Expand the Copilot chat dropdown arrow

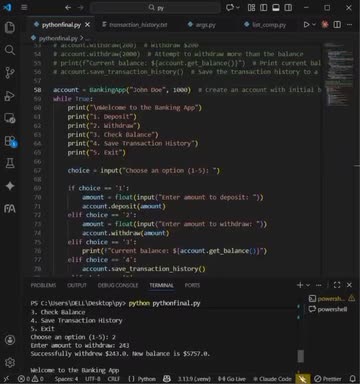pyautogui.click(x=238, y=7)
